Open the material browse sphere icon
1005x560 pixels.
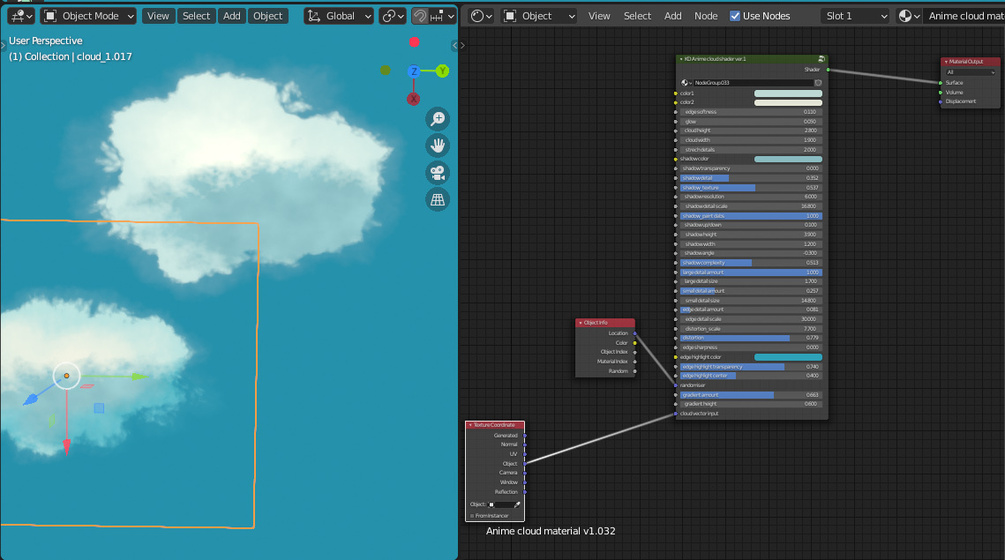coord(909,16)
